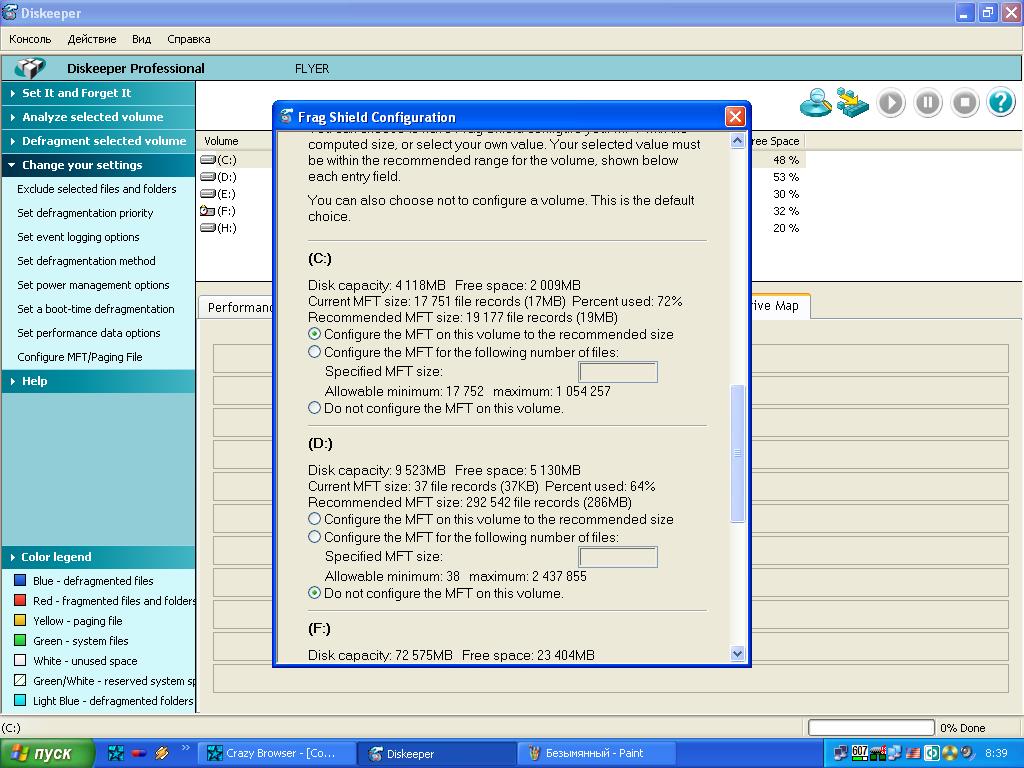Select recommended MFT size for volume D:

click(314, 519)
